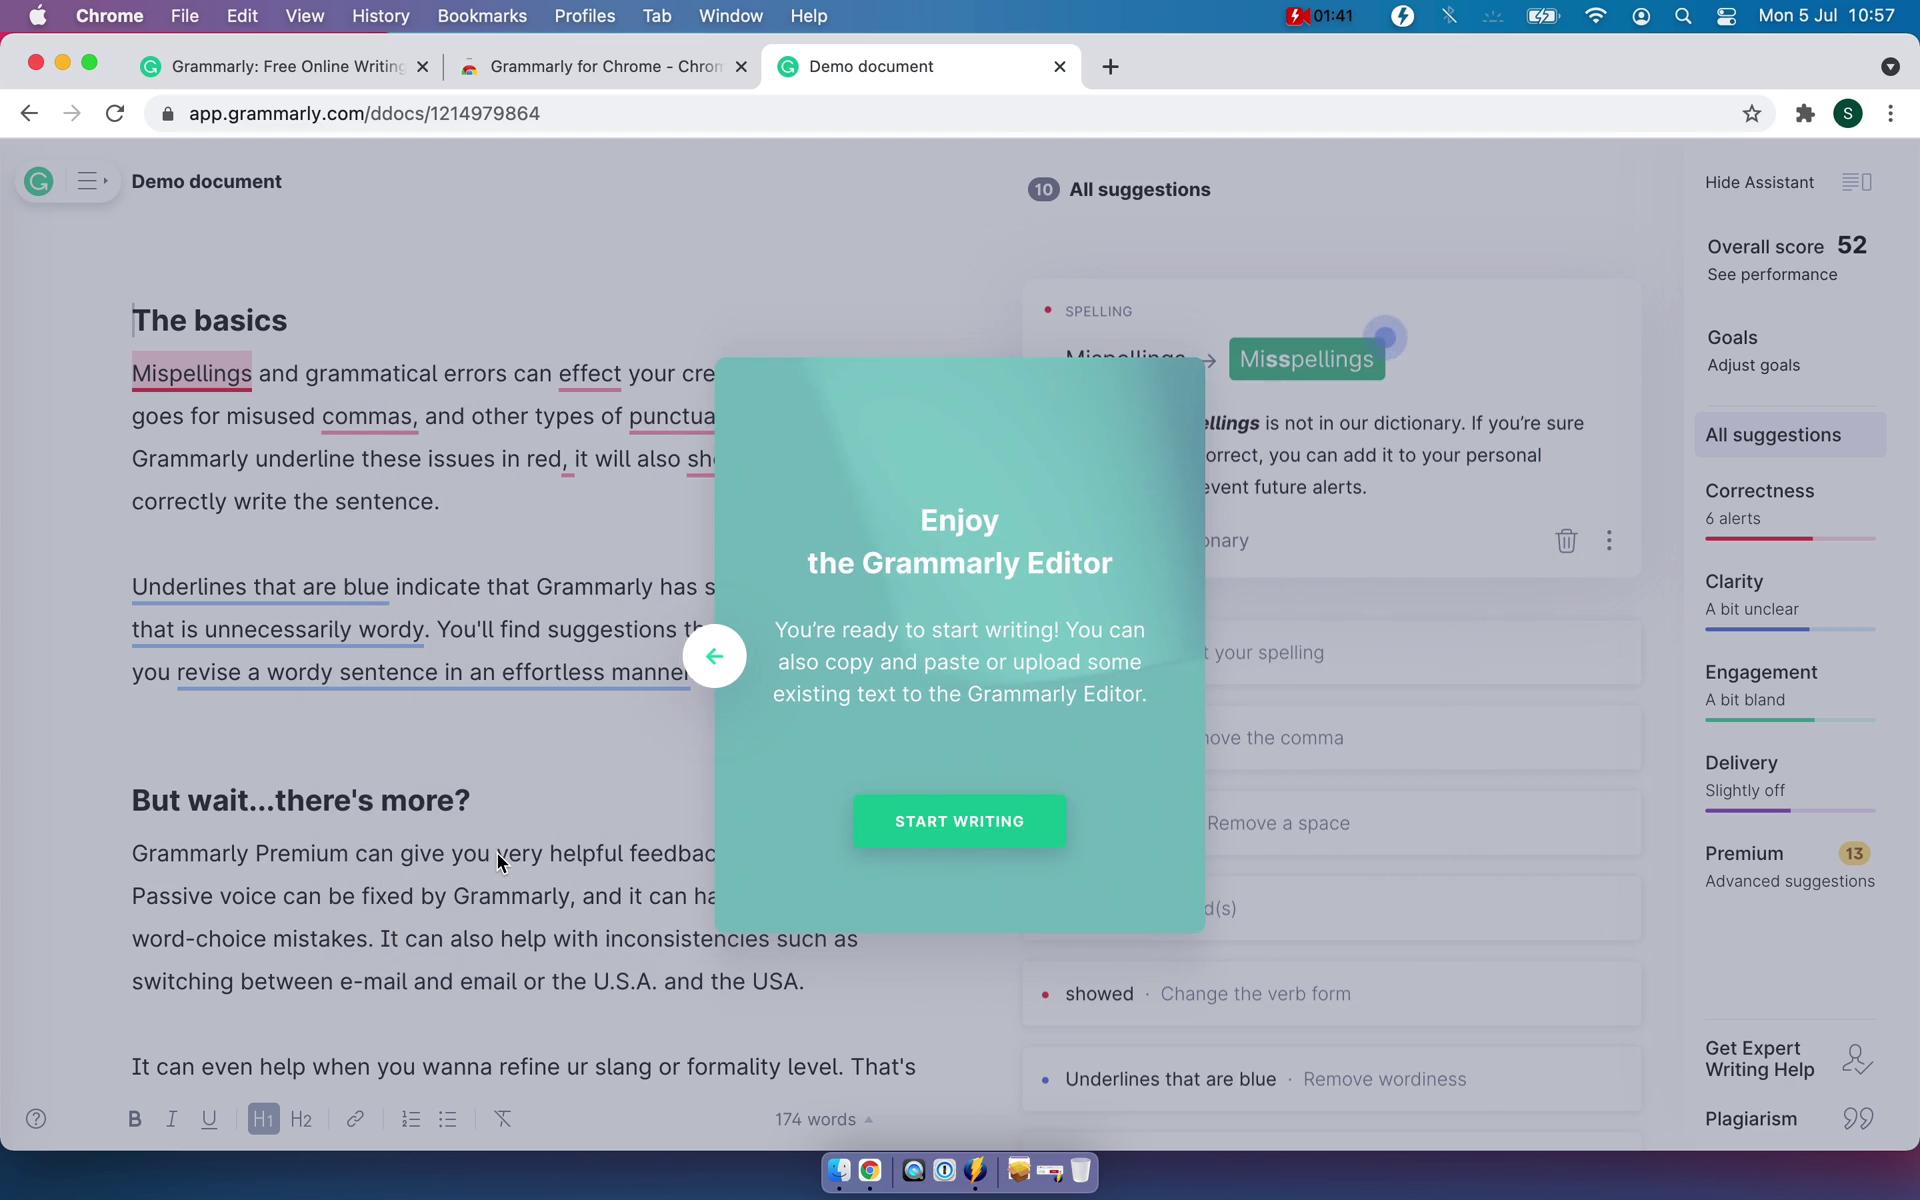Go back with the tour arrow button

coord(714,656)
